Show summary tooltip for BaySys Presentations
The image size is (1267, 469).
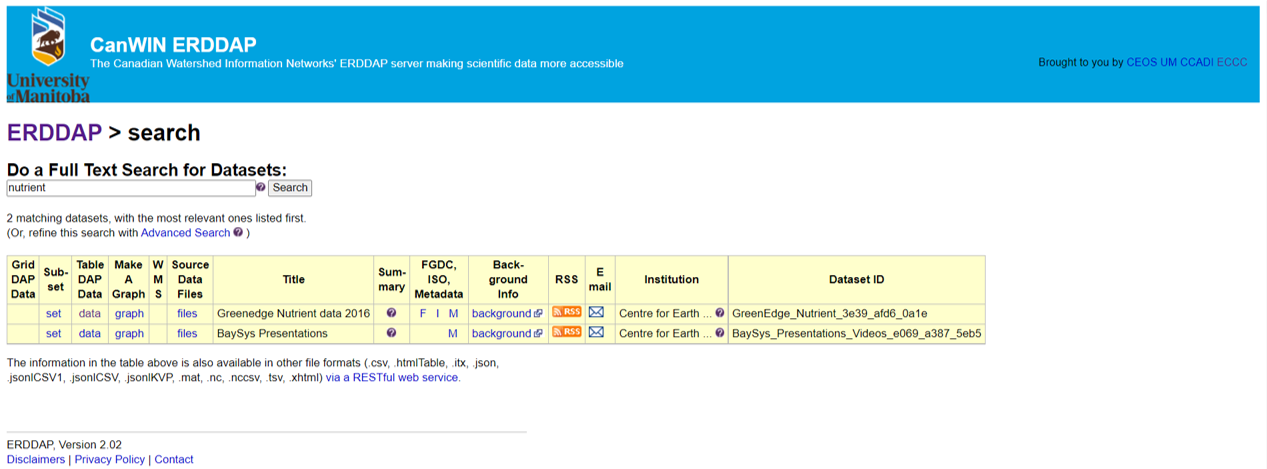[391, 333]
